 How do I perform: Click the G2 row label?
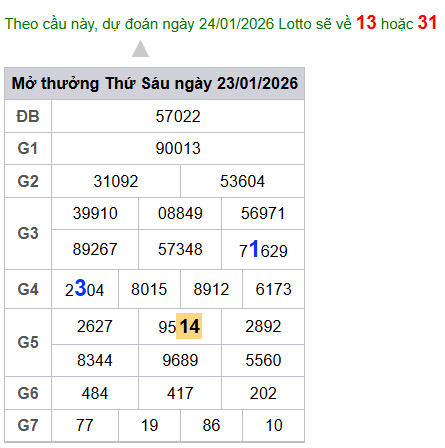coord(28,181)
